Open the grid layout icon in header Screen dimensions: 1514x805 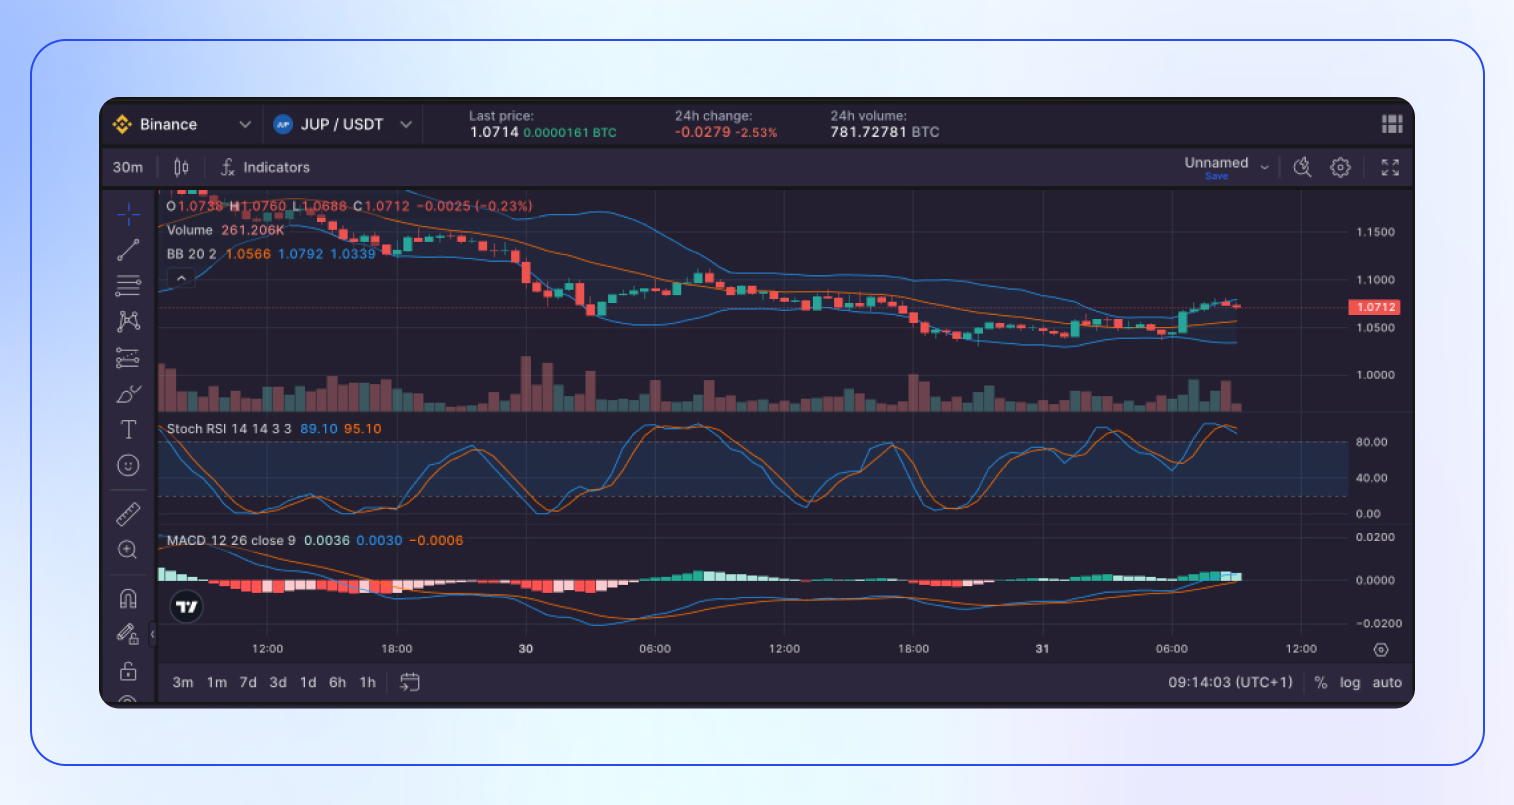(1392, 124)
